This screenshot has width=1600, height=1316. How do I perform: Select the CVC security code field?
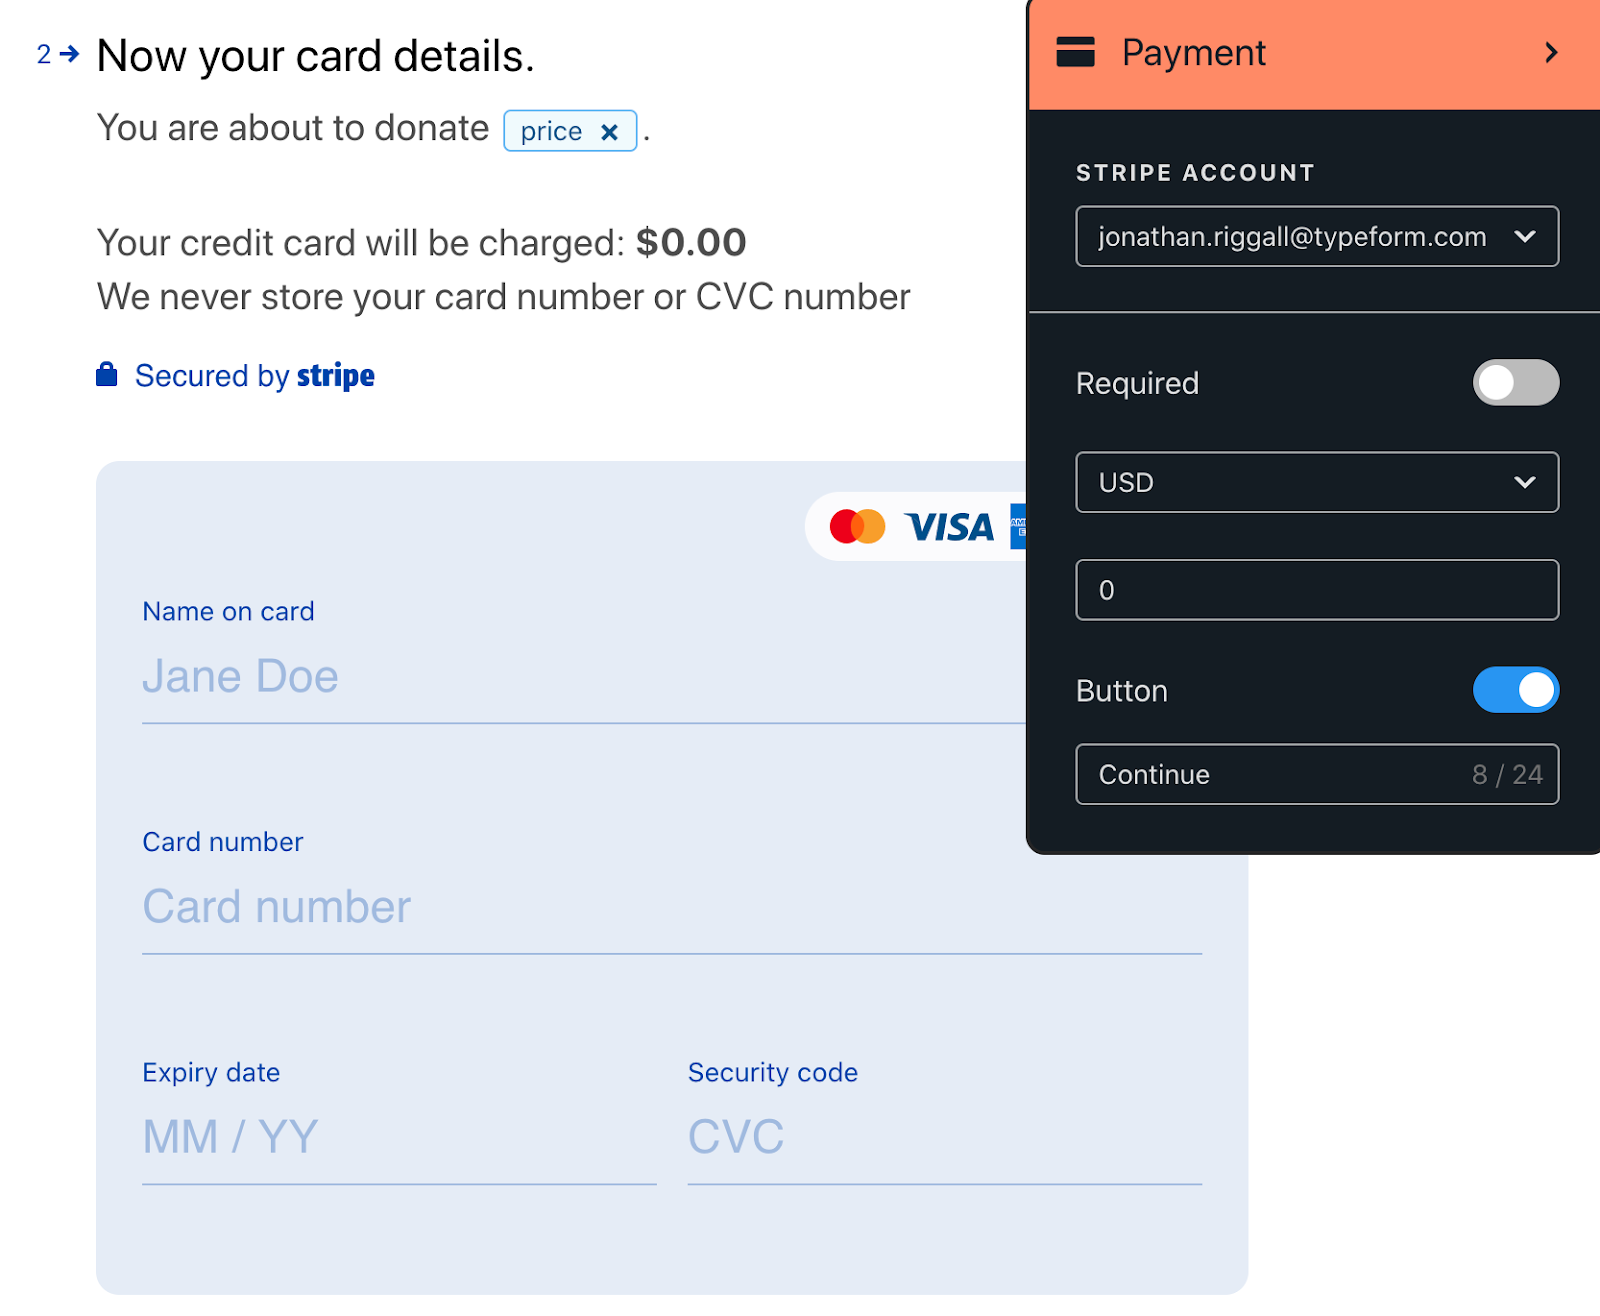[x=944, y=1138]
